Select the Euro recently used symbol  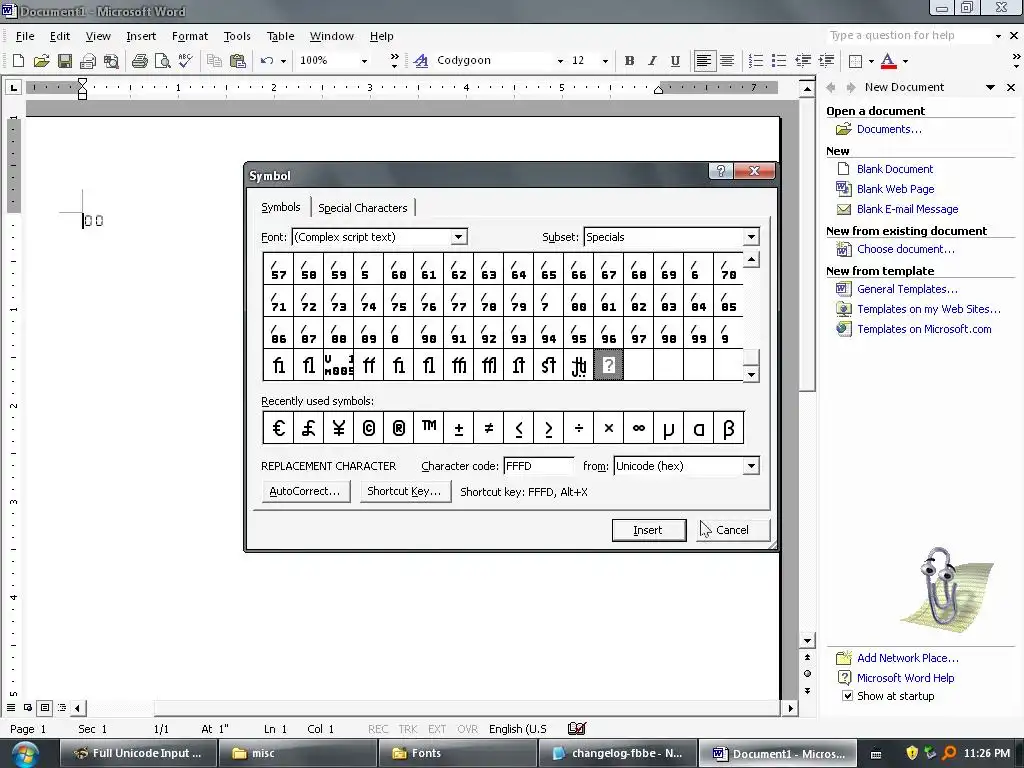point(278,428)
